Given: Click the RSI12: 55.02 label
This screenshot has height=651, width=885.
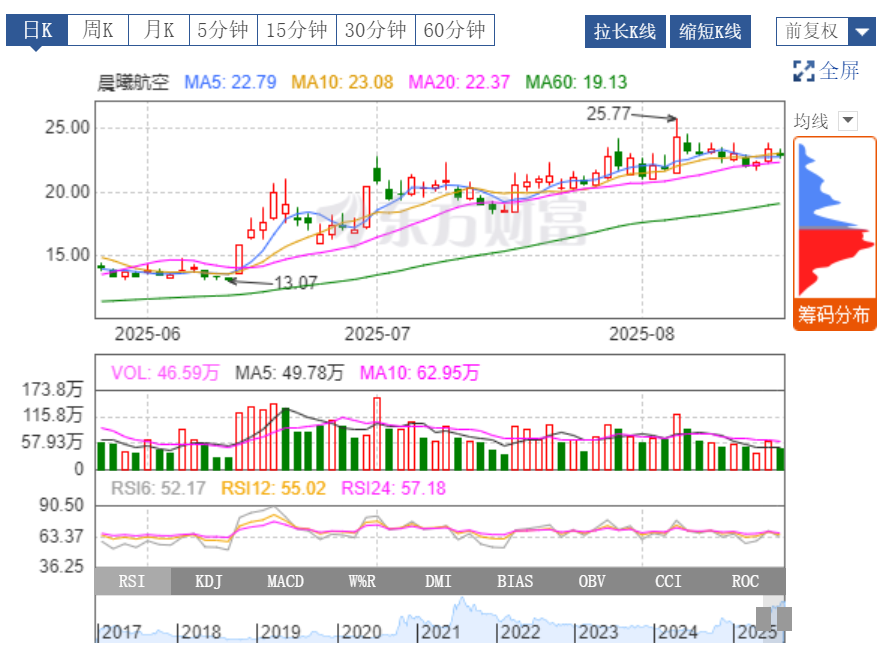Looking at the screenshot, I should click(273, 488).
